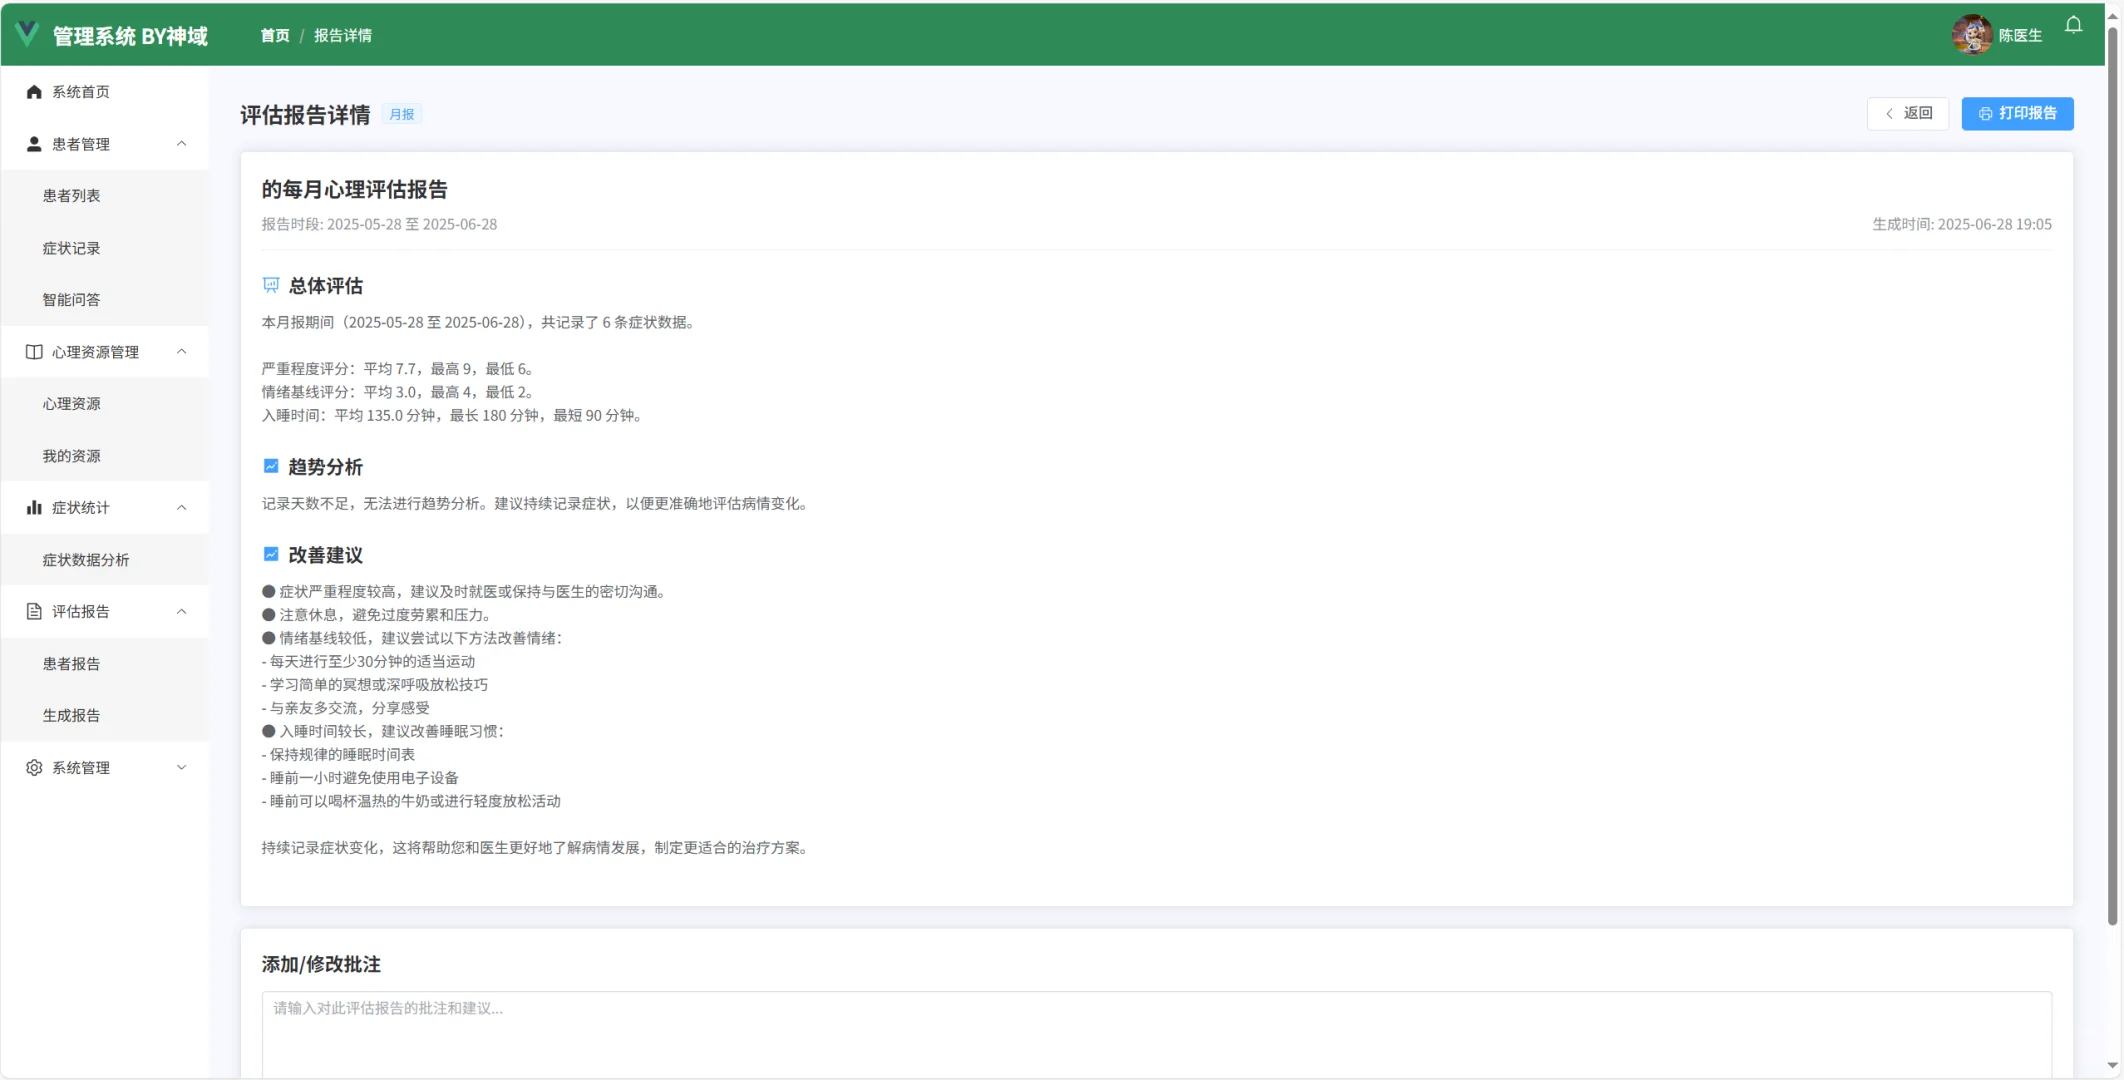Click the 患者管理 person icon

(33, 143)
